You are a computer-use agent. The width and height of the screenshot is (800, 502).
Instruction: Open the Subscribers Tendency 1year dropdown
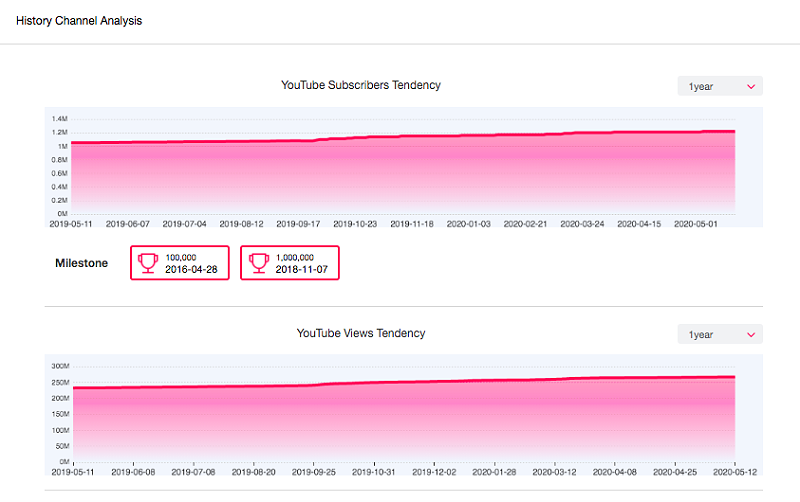pyautogui.click(x=719, y=87)
